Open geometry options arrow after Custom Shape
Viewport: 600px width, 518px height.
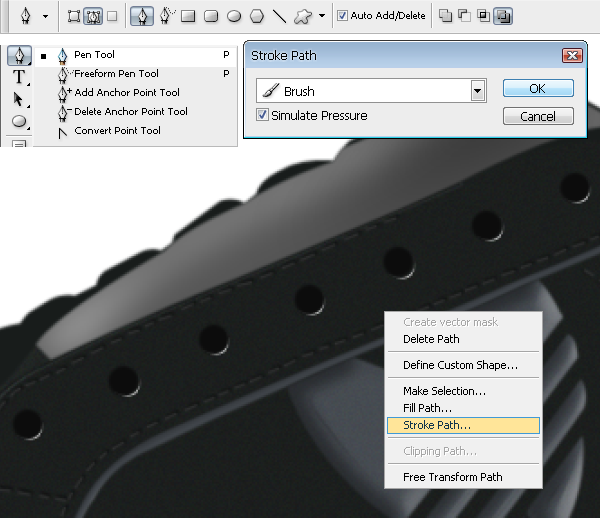(322, 16)
